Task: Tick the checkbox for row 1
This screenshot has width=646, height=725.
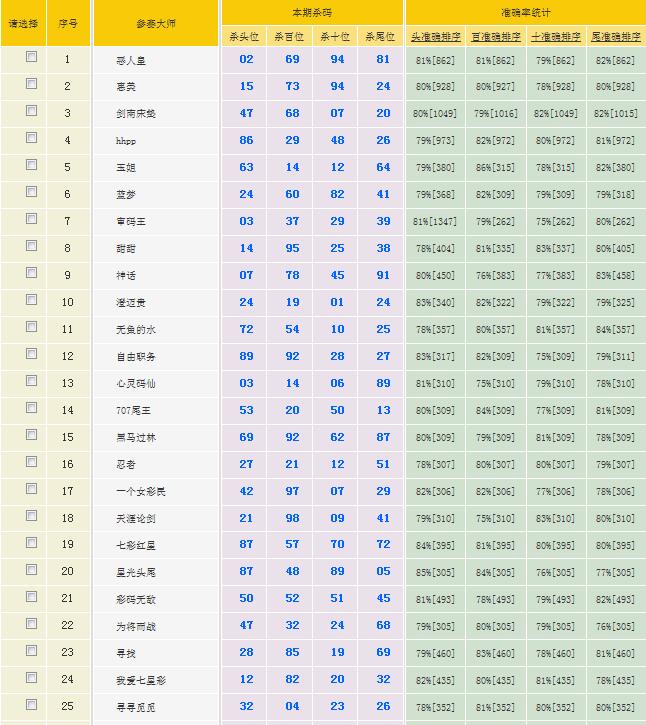Action: pos(31,57)
